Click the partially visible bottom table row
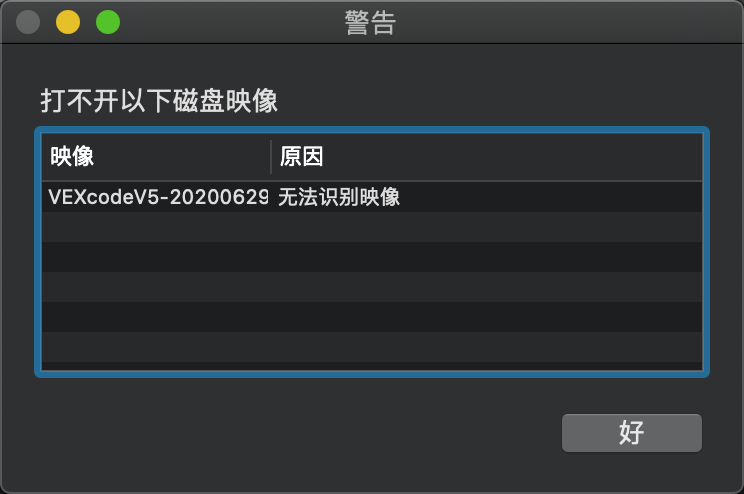The height and width of the screenshot is (494, 744). pyautogui.click(x=372, y=365)
